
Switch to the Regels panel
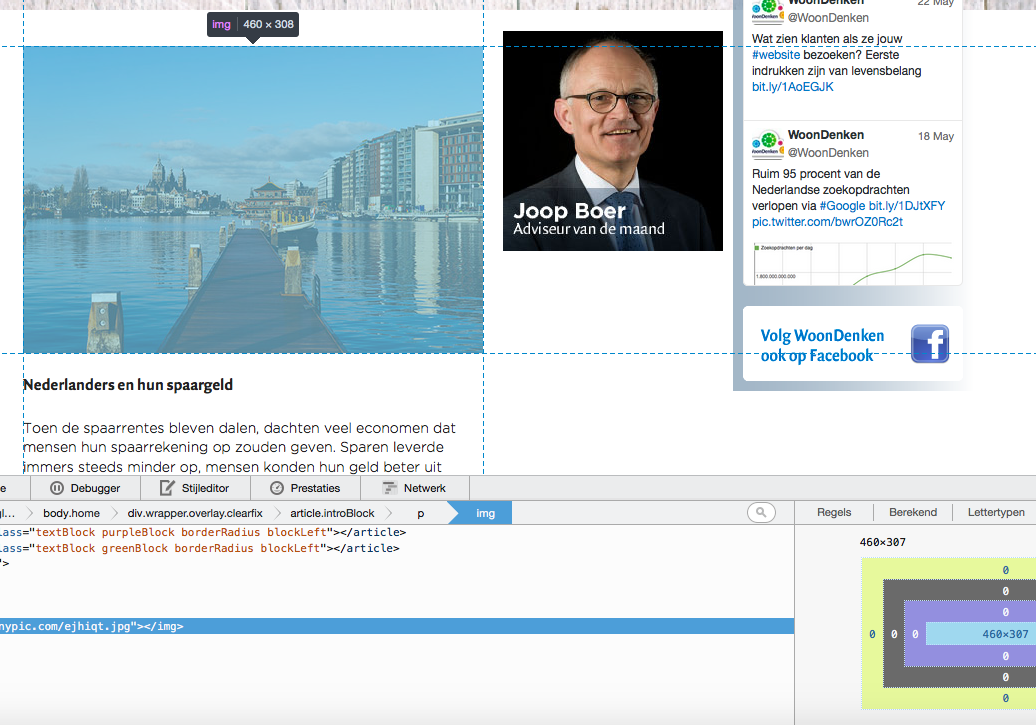point(834,512)
